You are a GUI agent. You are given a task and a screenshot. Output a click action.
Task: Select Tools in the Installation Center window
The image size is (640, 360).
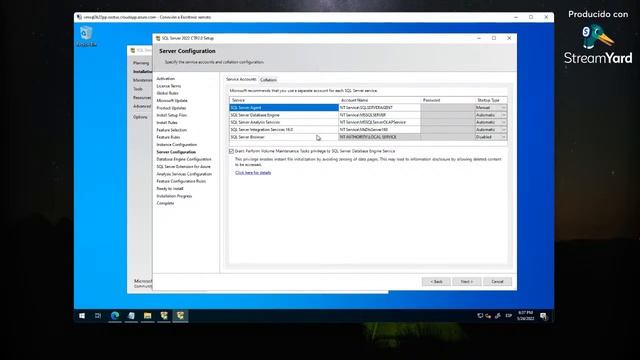point(138,89)
